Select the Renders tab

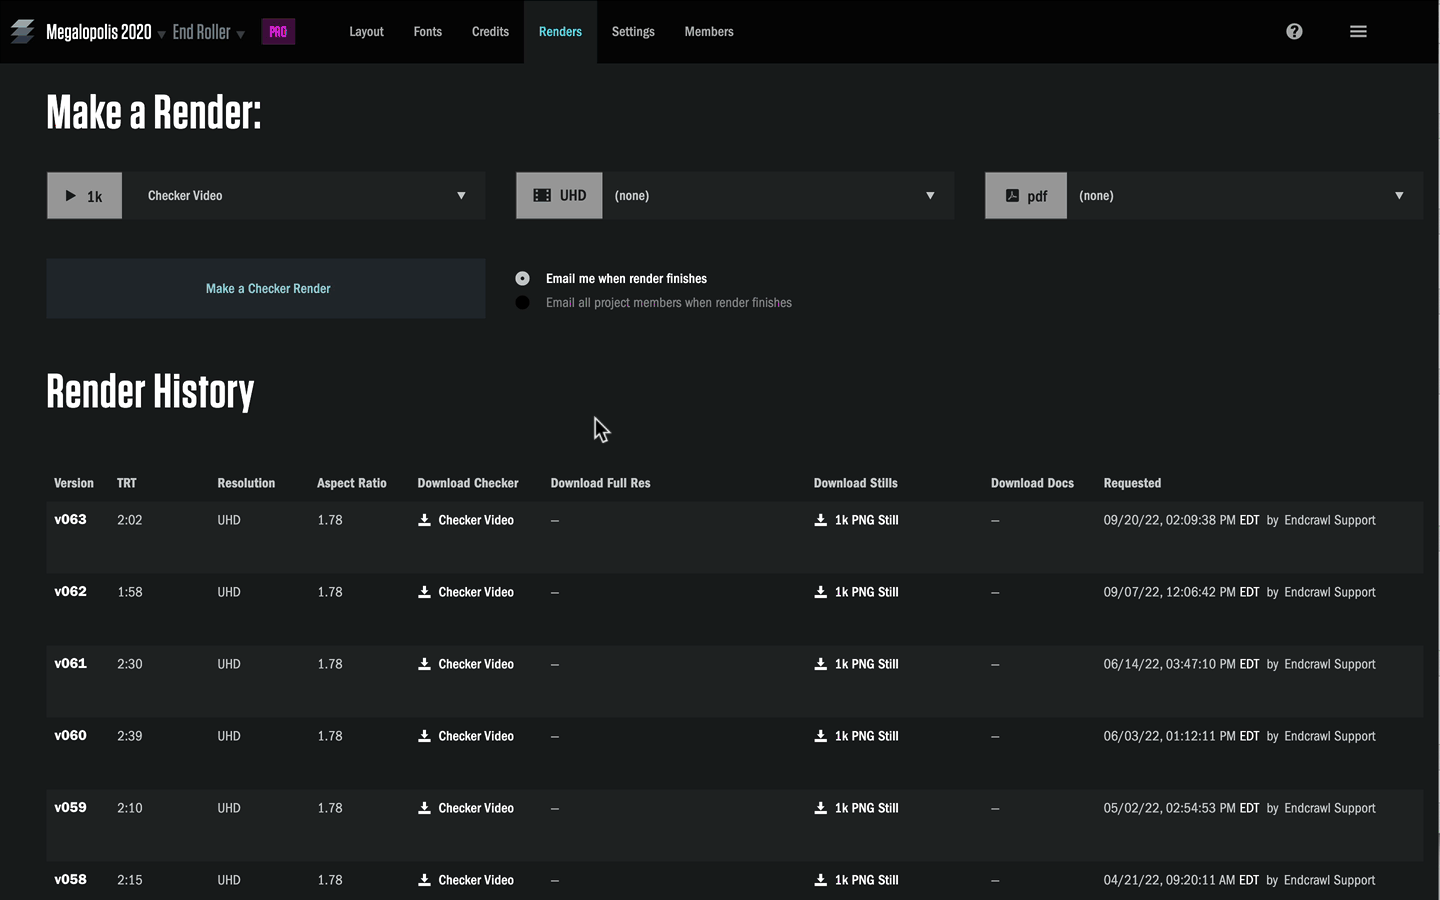pos(560,32)
